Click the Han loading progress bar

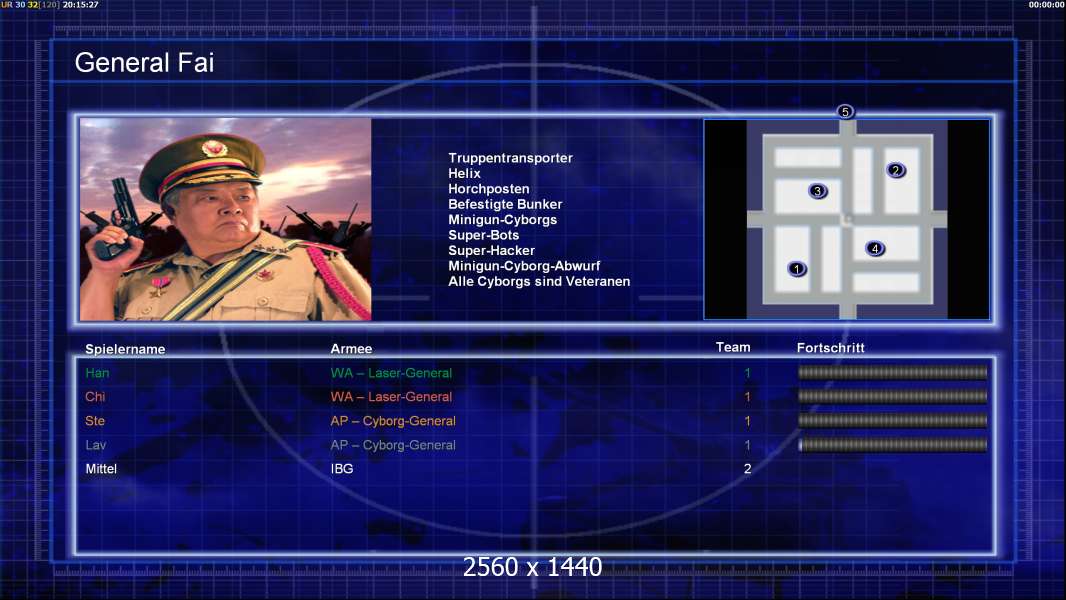coord(892,372)
